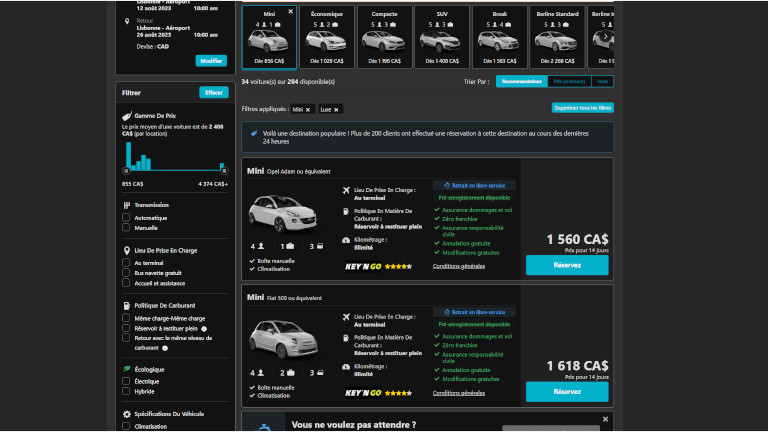Click the Effacer filter button
This screenshot has width=768, height=432.
pyautogui.click(x=214, y=93)
